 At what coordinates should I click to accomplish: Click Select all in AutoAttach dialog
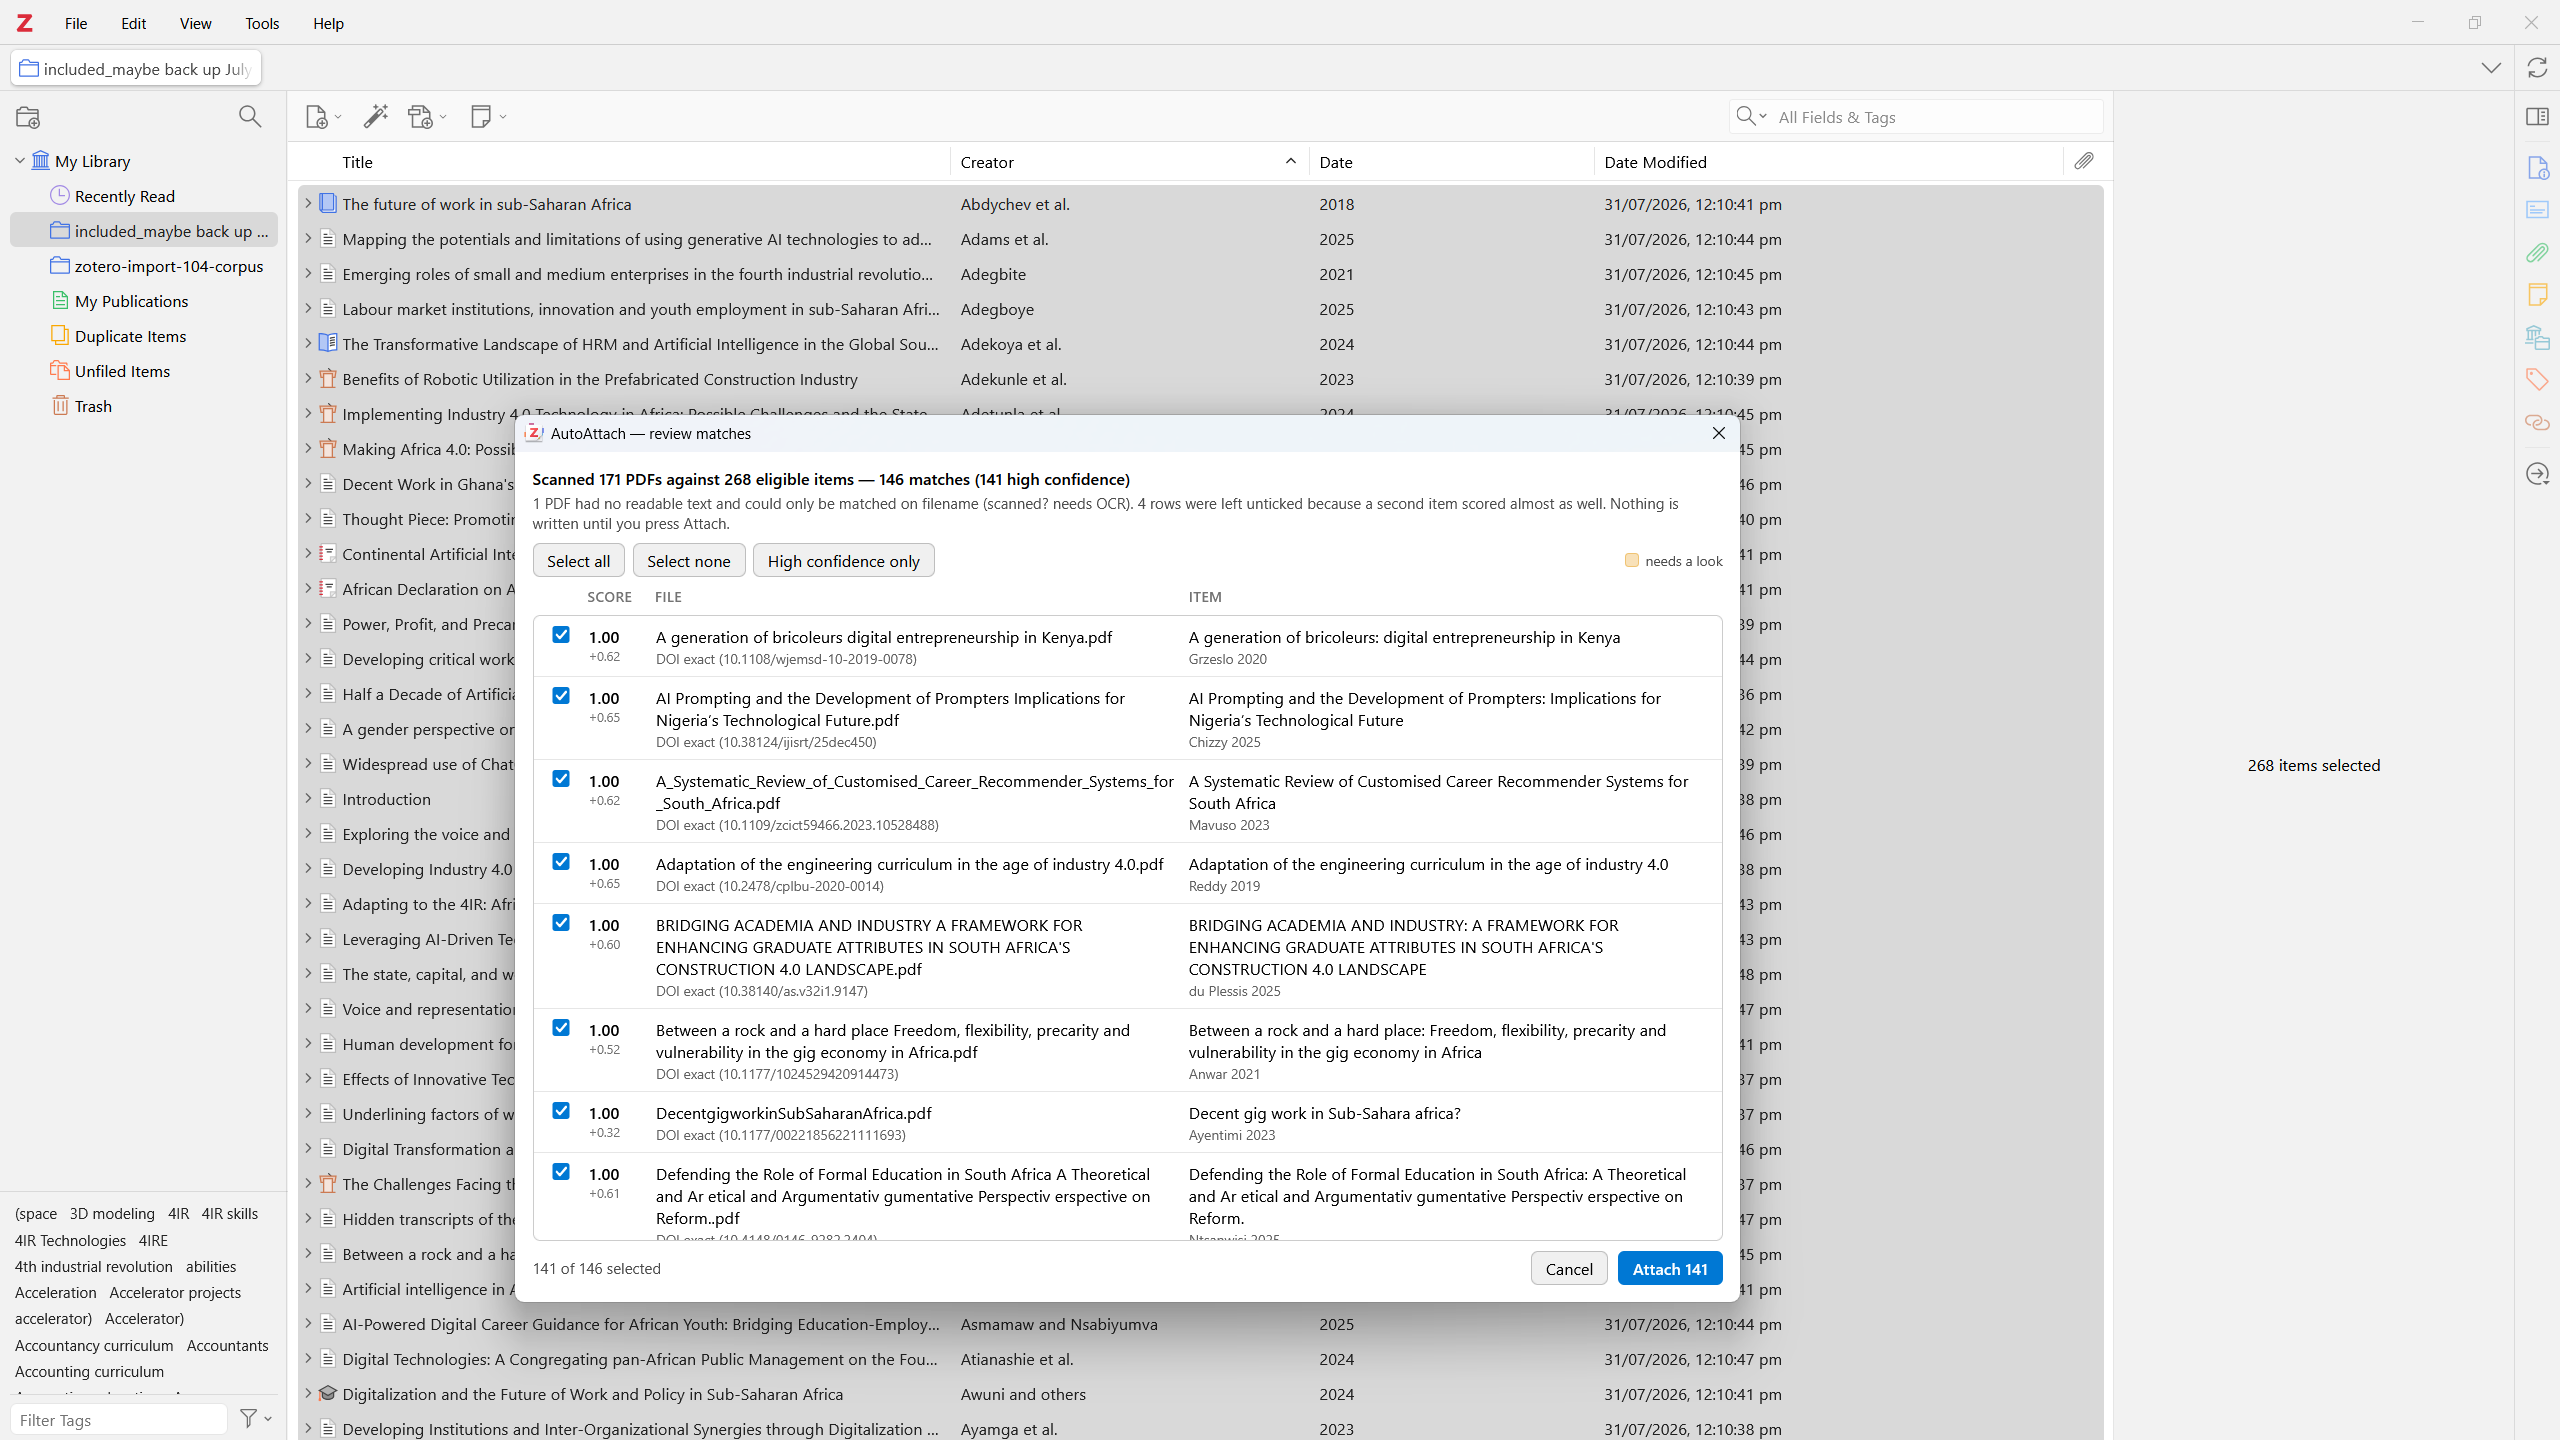[x=578, y=561]
